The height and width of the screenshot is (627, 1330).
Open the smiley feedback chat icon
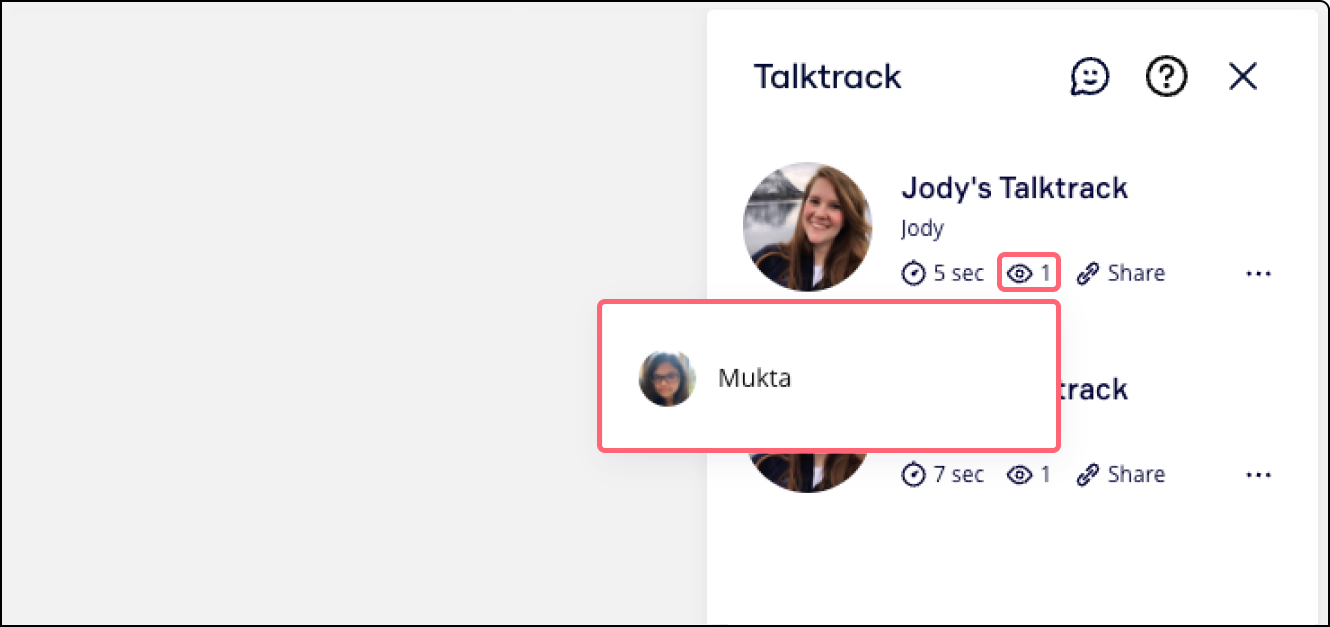(1089, 76)
